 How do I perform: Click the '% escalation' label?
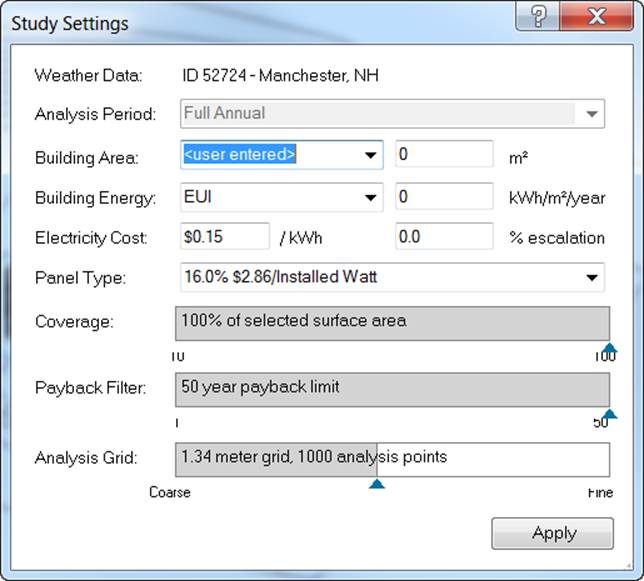click(x=557, y=238)
